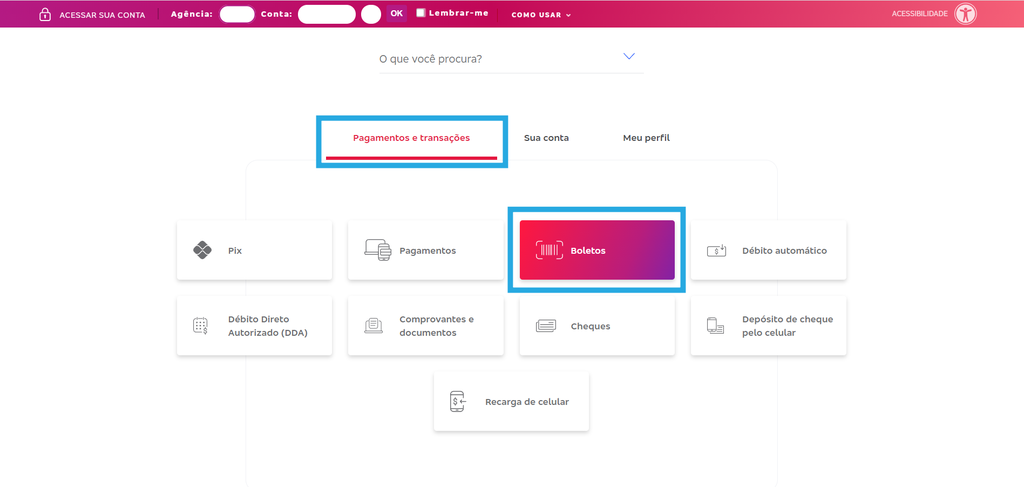Expand the Como Usar dropdown menu
This screenshot has height=487, width=1024.
coord(541,14)
